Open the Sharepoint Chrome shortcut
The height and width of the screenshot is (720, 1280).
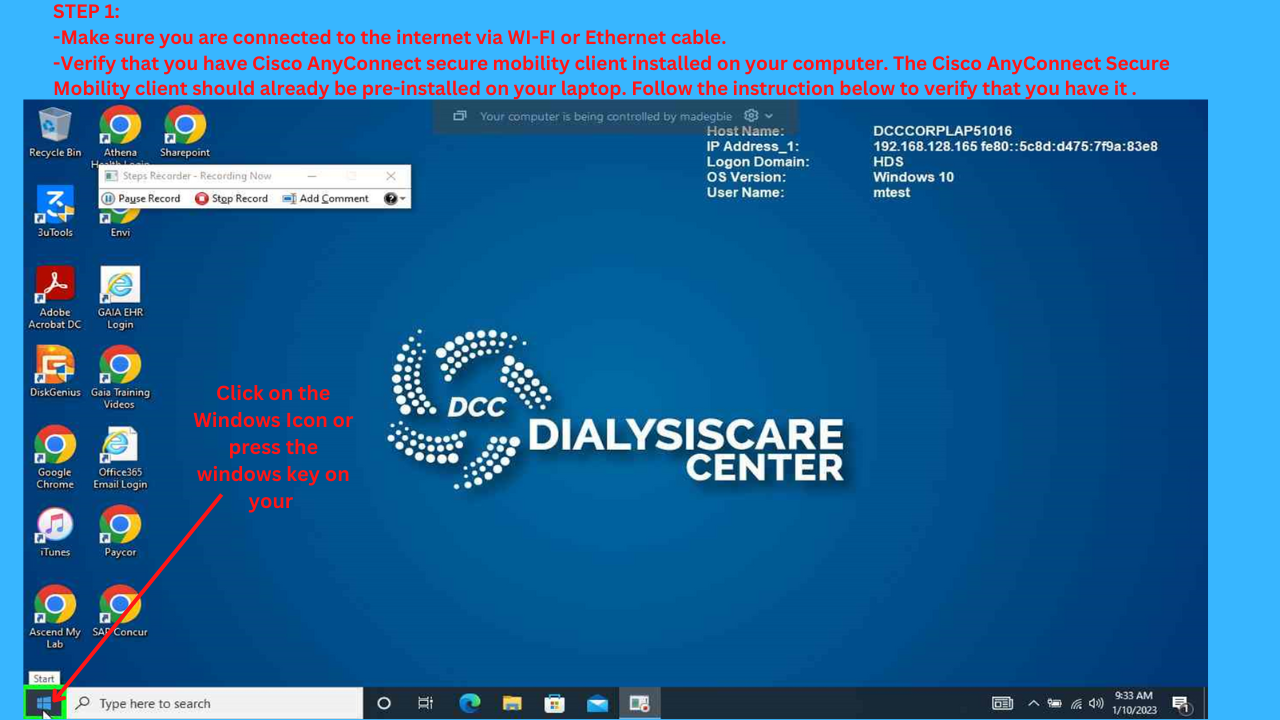[x=185, y=133]
